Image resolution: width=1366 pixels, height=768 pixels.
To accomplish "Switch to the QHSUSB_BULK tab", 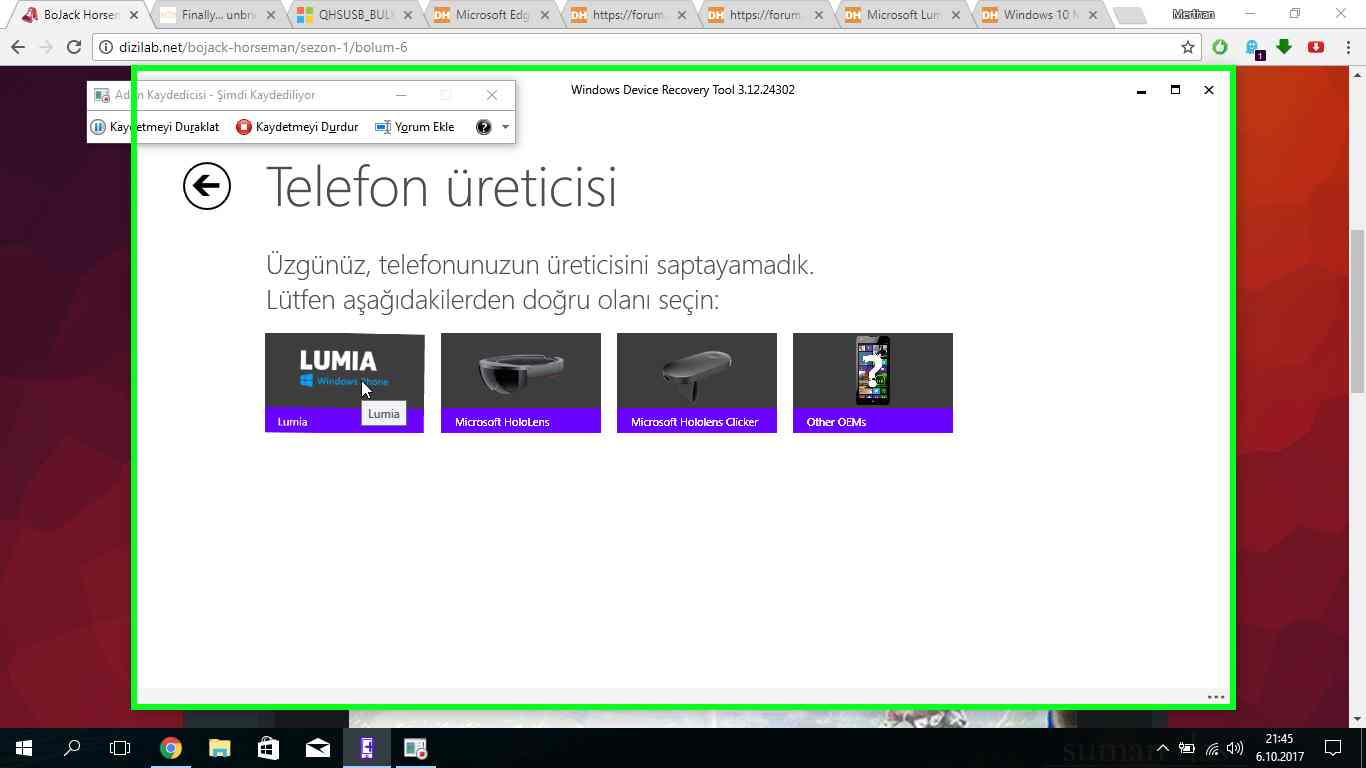I will (354, 15).
